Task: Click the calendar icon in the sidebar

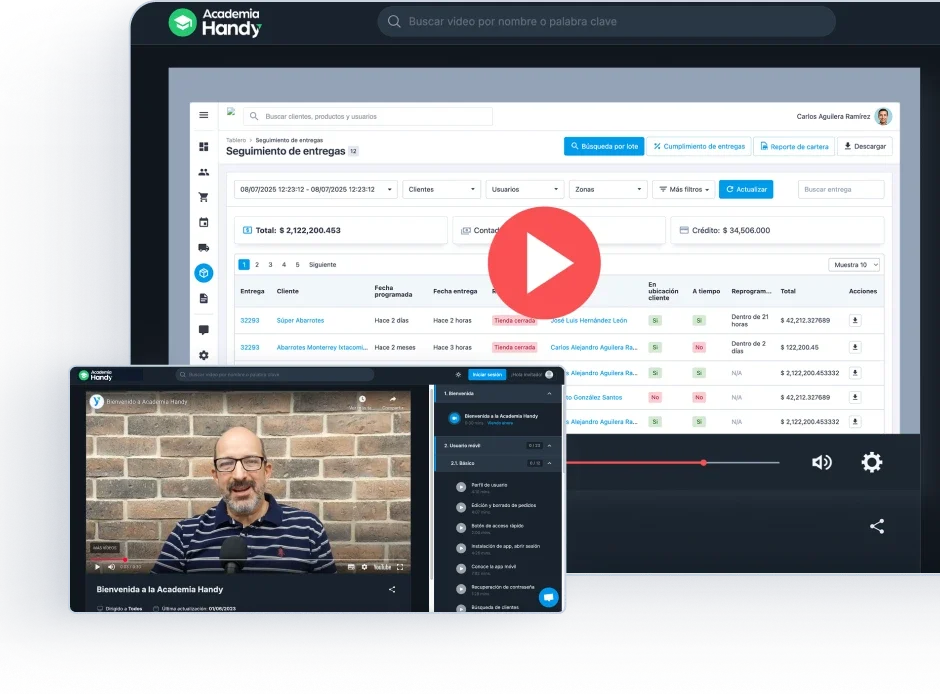Action: pos(204,222)
